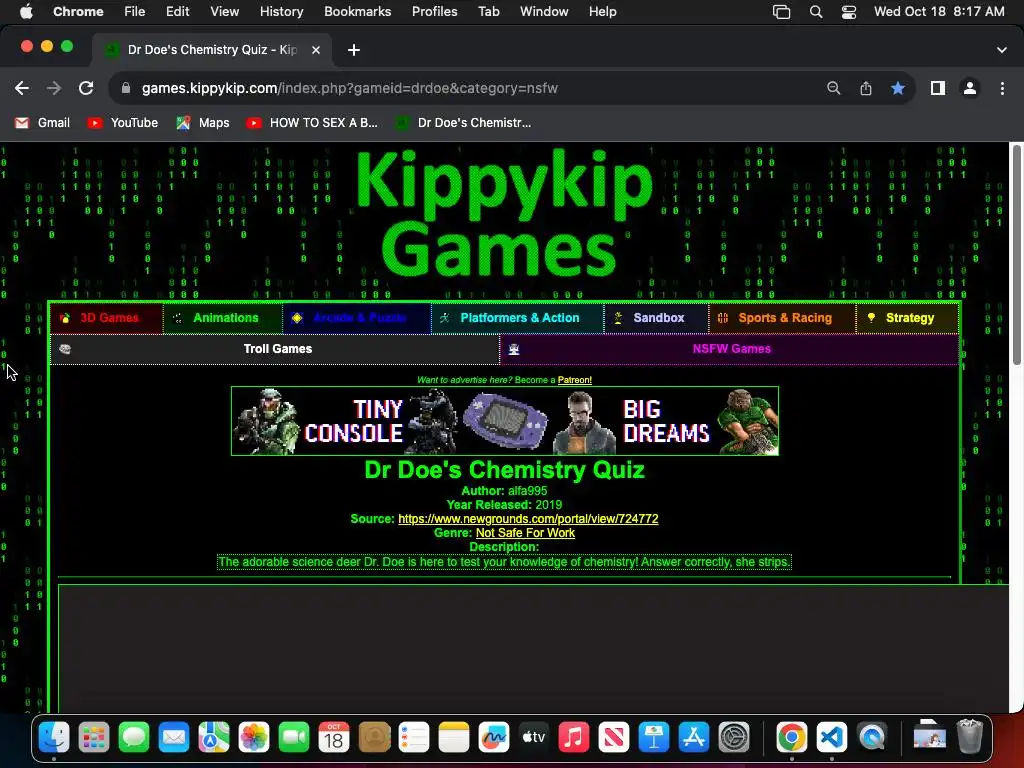Viewport: 1024px width, 768px height.
Task: Open Chrome three-dot menu
Action: (1002, 88)
